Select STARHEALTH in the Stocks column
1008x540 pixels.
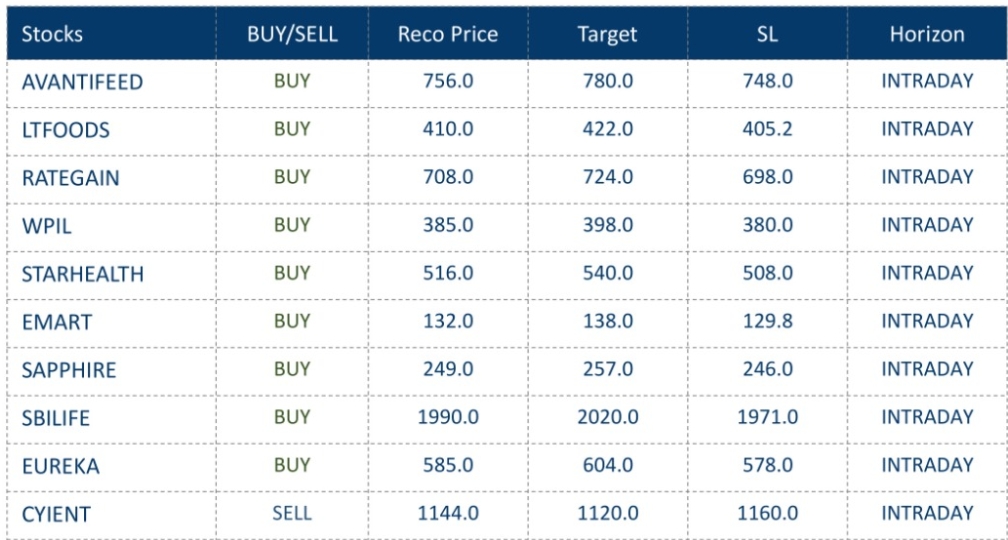82,274
